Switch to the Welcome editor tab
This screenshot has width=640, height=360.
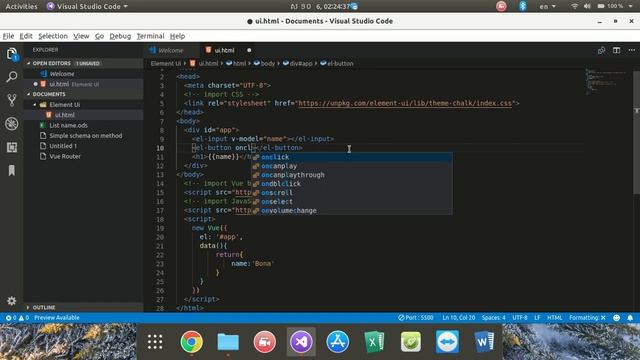coord(171,50)
